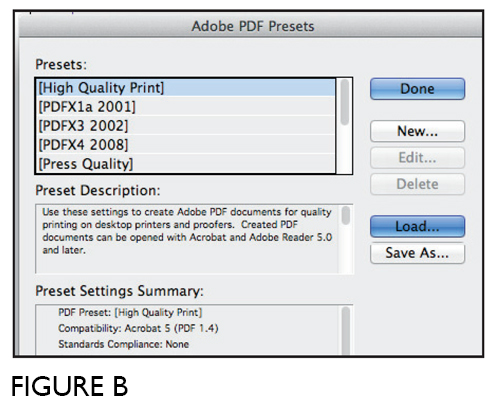Click the 'PDF Preset: [High Quality Print]' summary line
The width and height of the screenshot is (500, 407).
coord(130,312)
